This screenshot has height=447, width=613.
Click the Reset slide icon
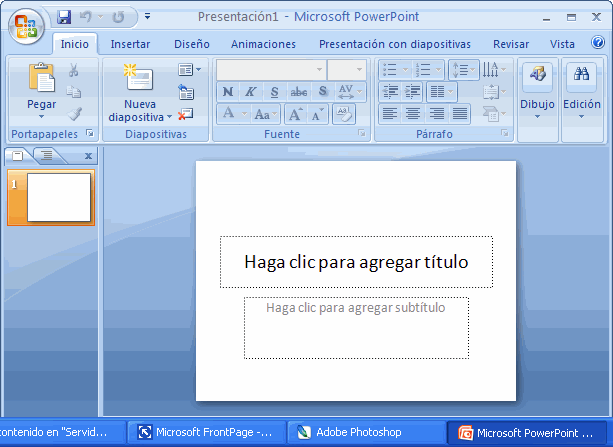click(x=186, y=92)
